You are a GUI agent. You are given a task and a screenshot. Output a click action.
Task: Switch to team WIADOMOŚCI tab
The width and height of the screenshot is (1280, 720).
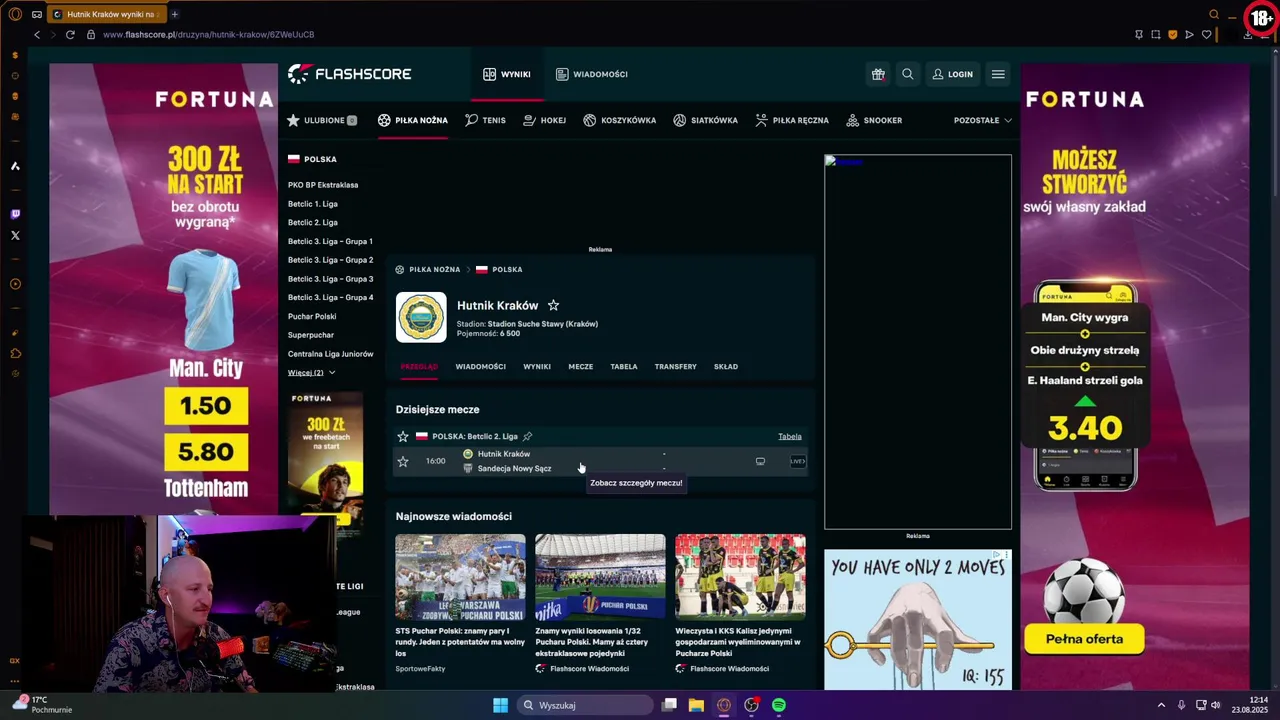click(481, 367)
